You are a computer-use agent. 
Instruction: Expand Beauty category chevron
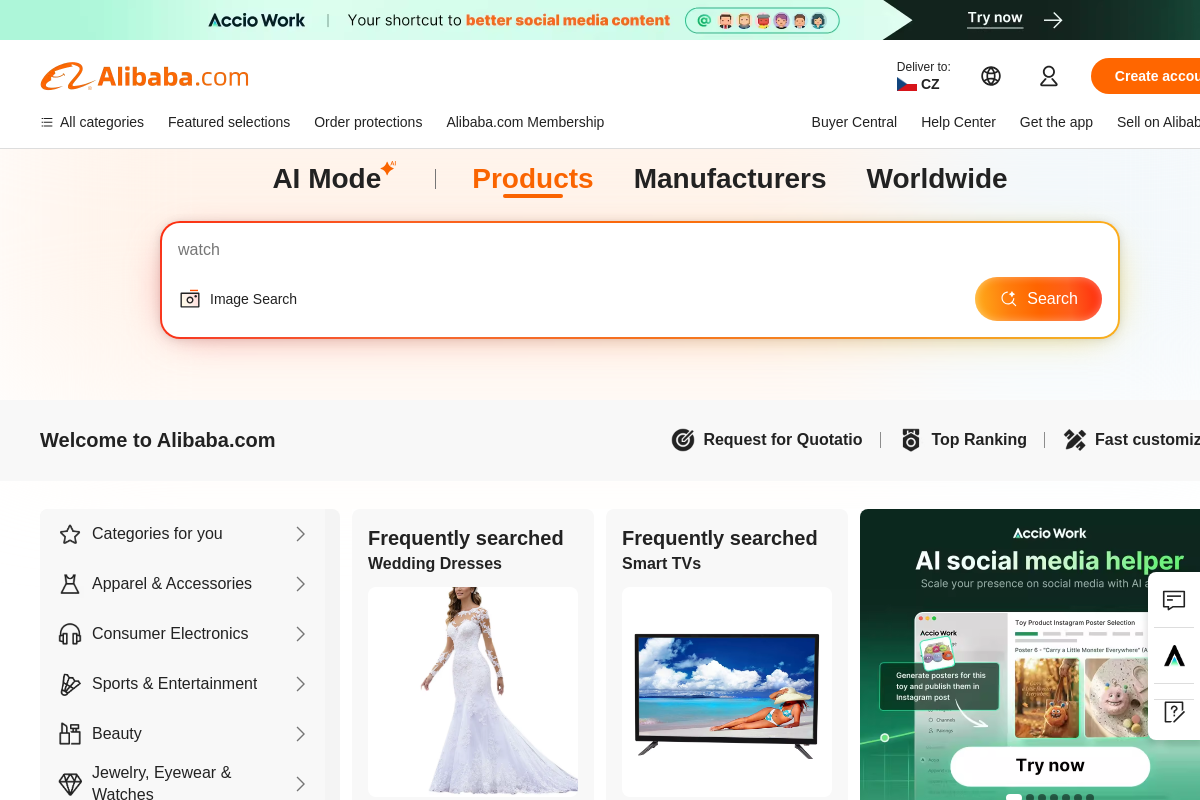click(x=300, y=734)
